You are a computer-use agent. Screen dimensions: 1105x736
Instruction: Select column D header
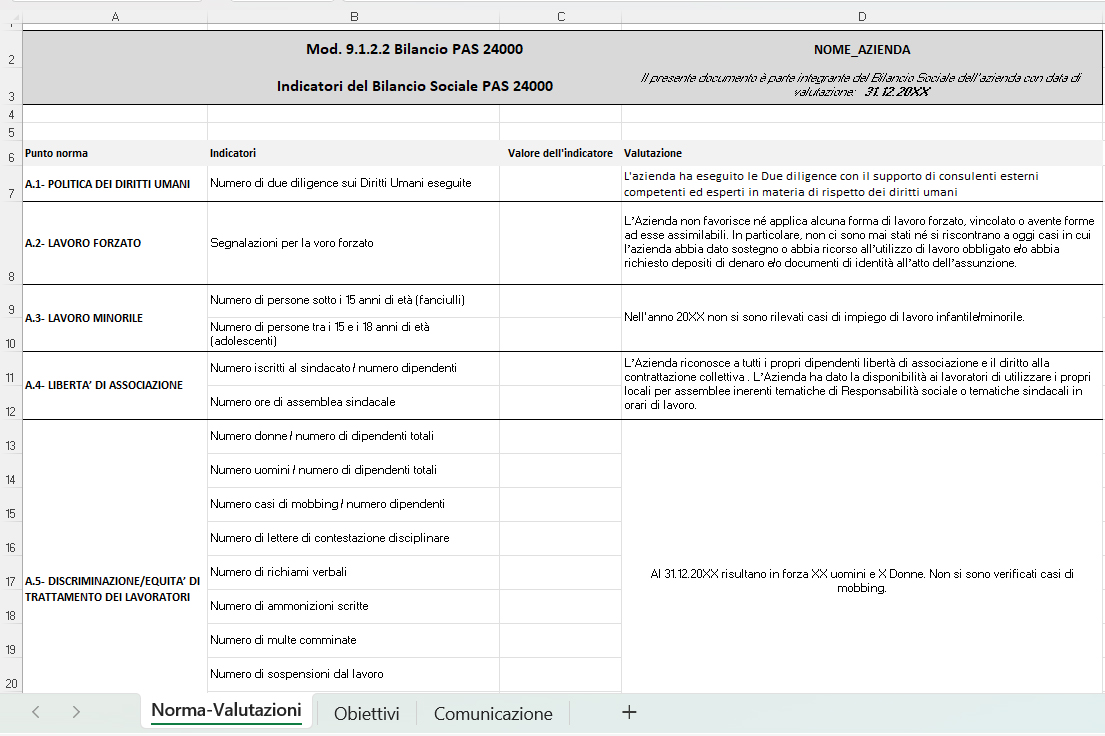(x=862, y=16)
